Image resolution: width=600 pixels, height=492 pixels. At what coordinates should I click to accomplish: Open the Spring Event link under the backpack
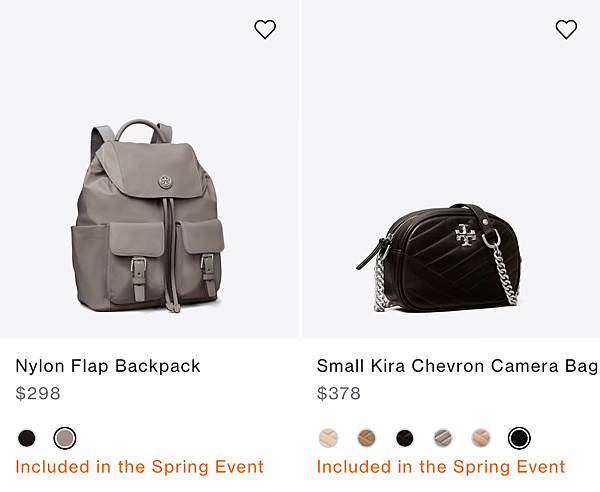pyautogui.click(x=140, y=467)
